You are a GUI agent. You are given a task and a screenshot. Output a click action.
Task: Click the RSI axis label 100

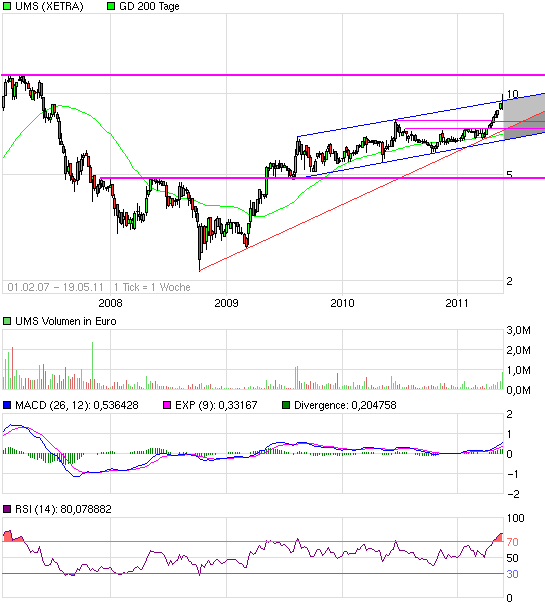516,518
